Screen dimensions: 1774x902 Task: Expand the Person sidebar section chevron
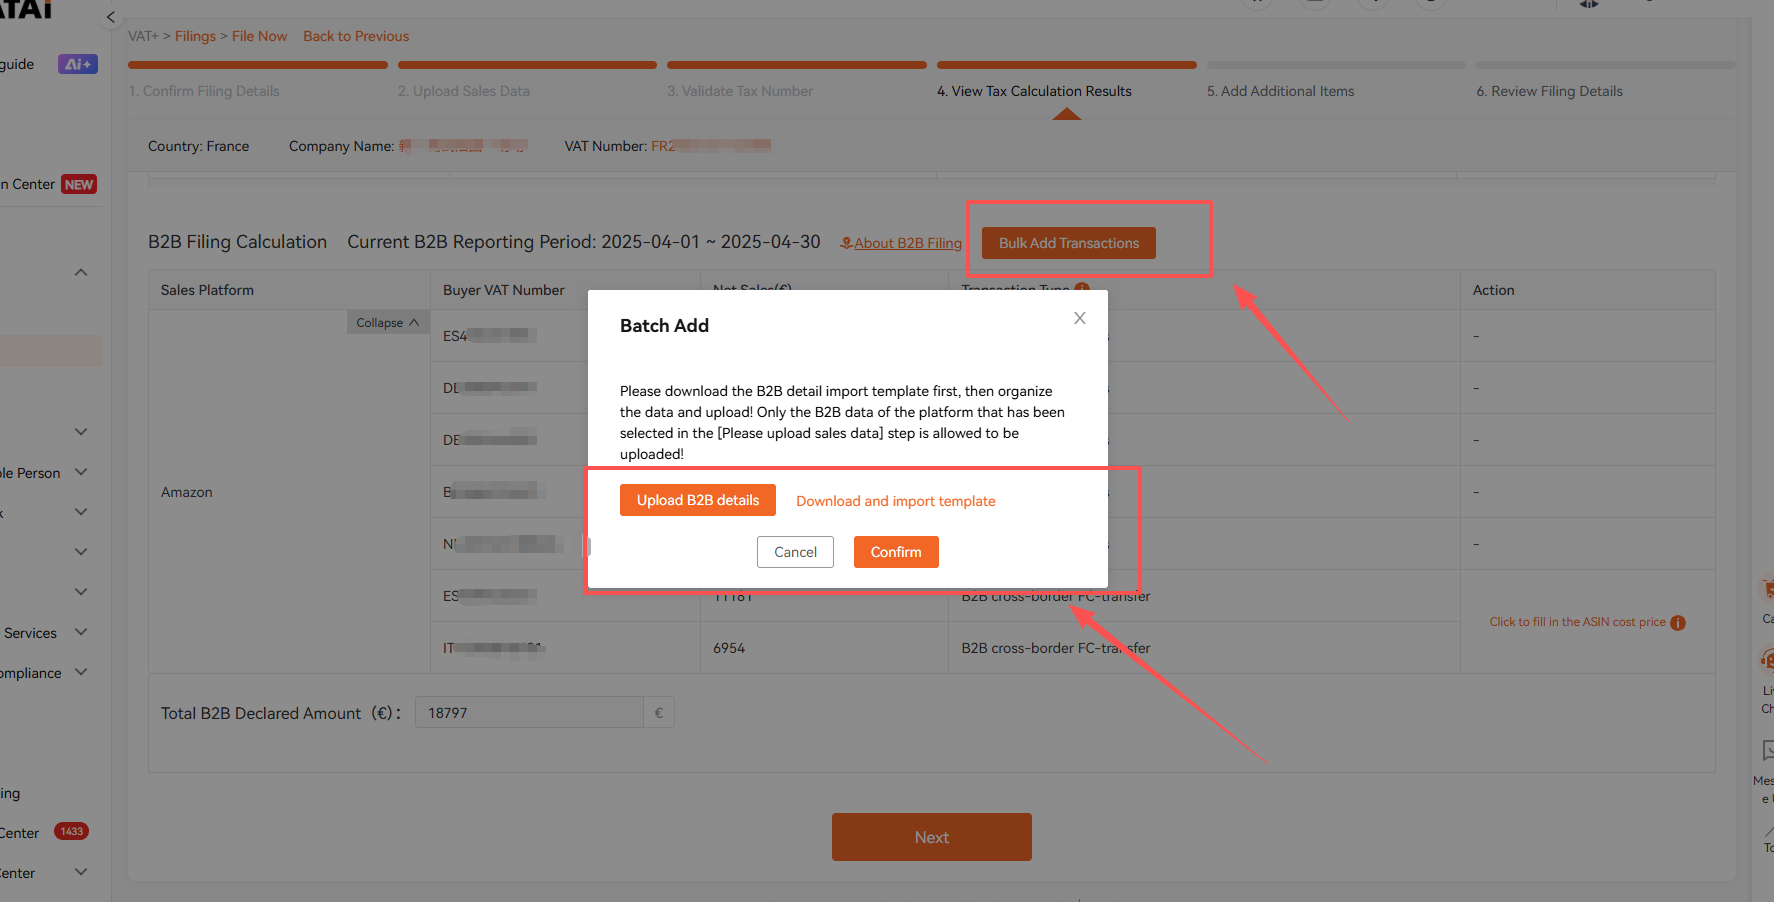[x=81, y=472]
